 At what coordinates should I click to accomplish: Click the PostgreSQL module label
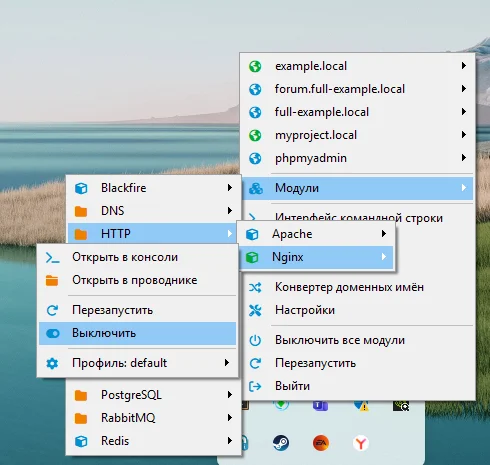pyautogui.click(x=131, y=395)
